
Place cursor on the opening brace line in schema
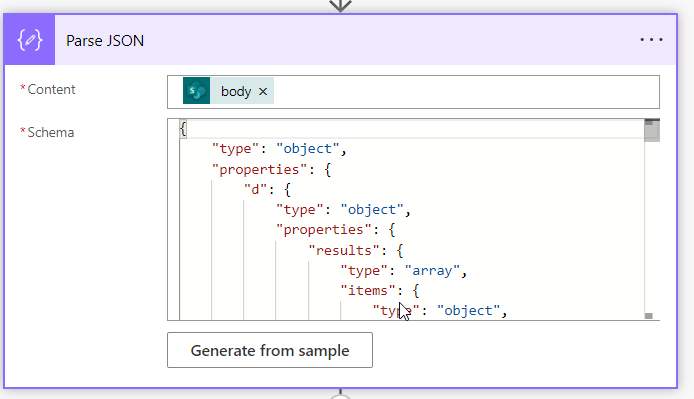click(412, 129)
